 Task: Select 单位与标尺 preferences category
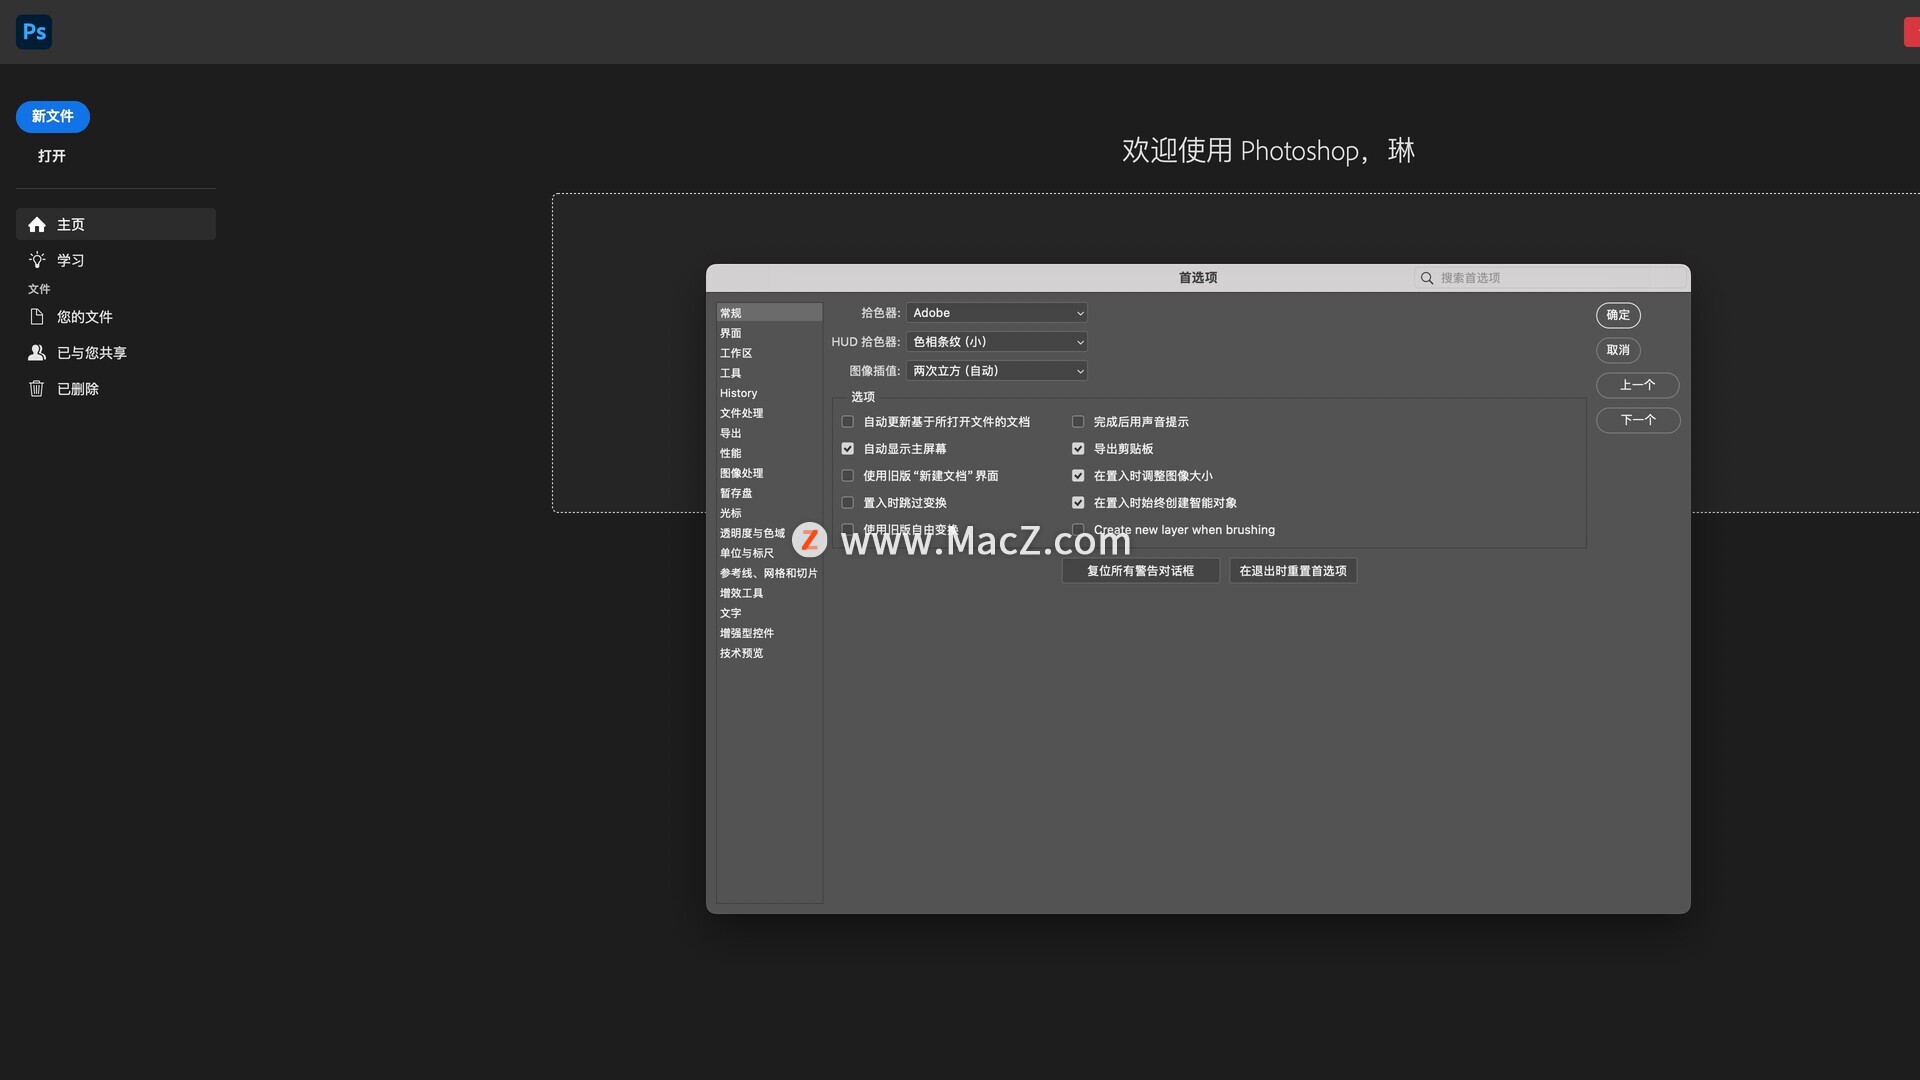[x=769, y=553]
